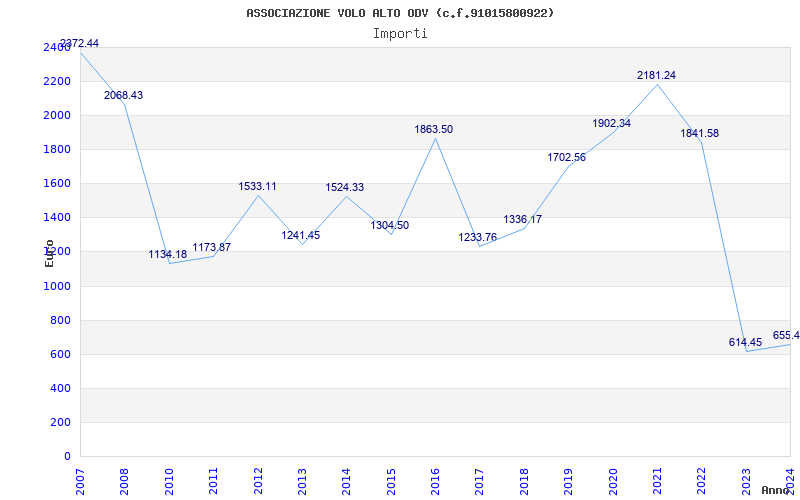Click the x-axis year label 2019
The width and height of the screenshot is (800, 500).
coord(569,481)
